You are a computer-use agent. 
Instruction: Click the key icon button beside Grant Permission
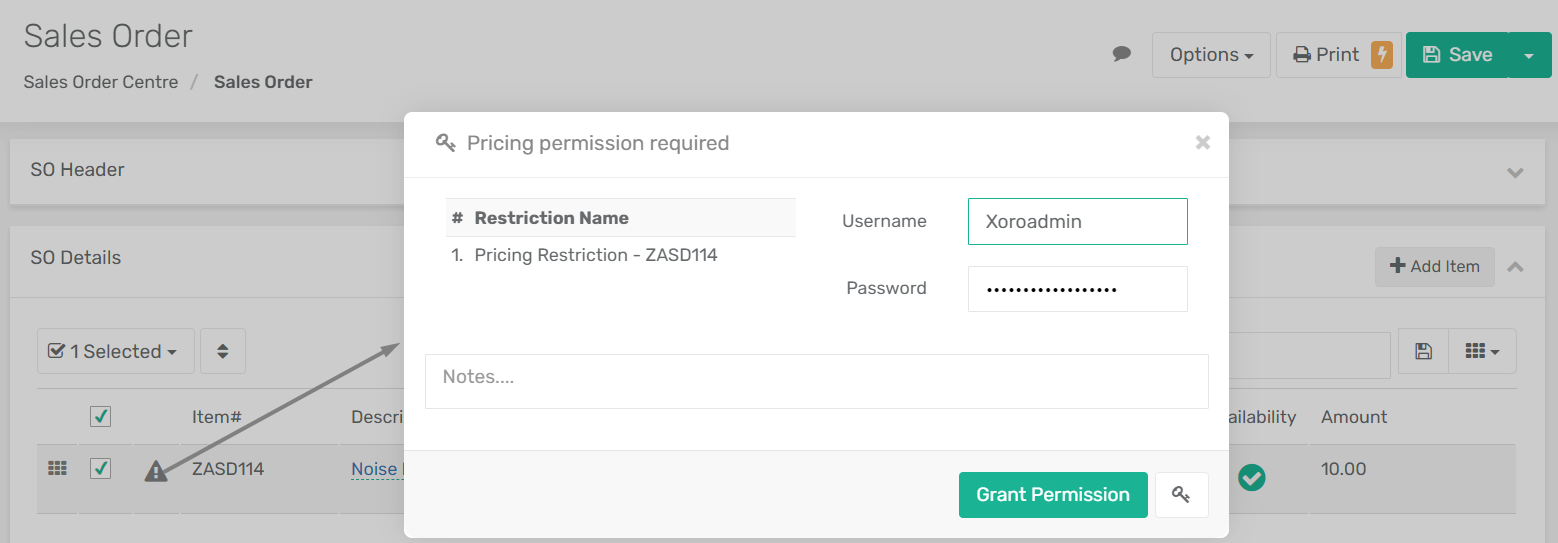(1181, 495)
